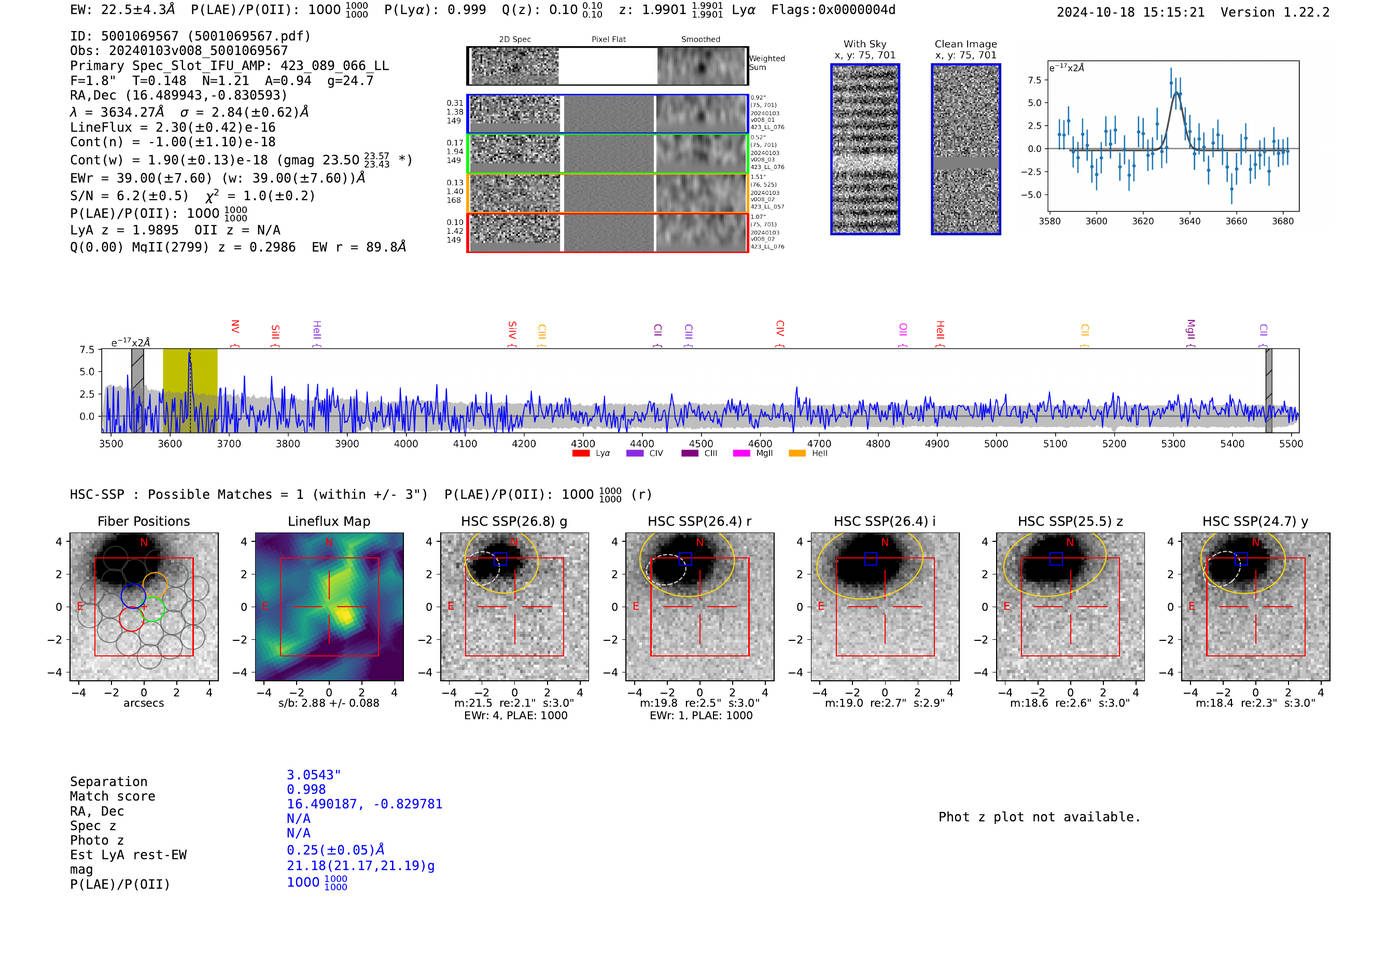
Task: Click the Match score value 0.998
Action: click(x=306, y=790)
